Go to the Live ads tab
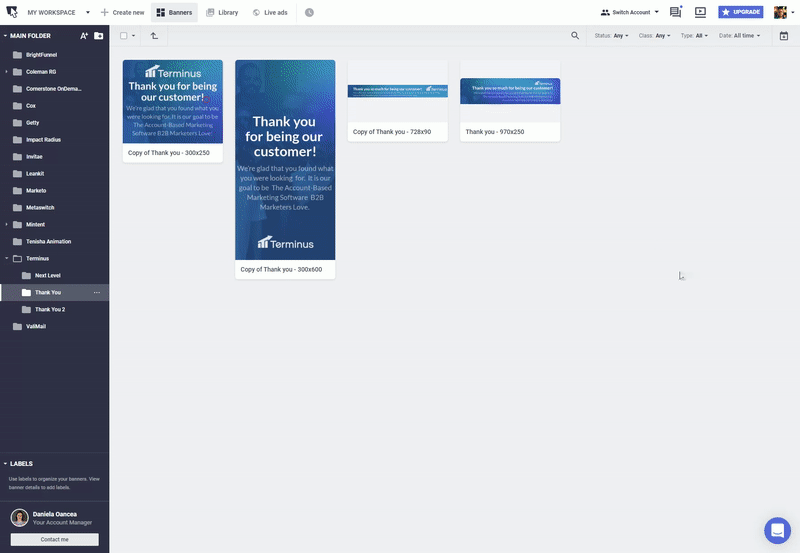 (270, 12)
